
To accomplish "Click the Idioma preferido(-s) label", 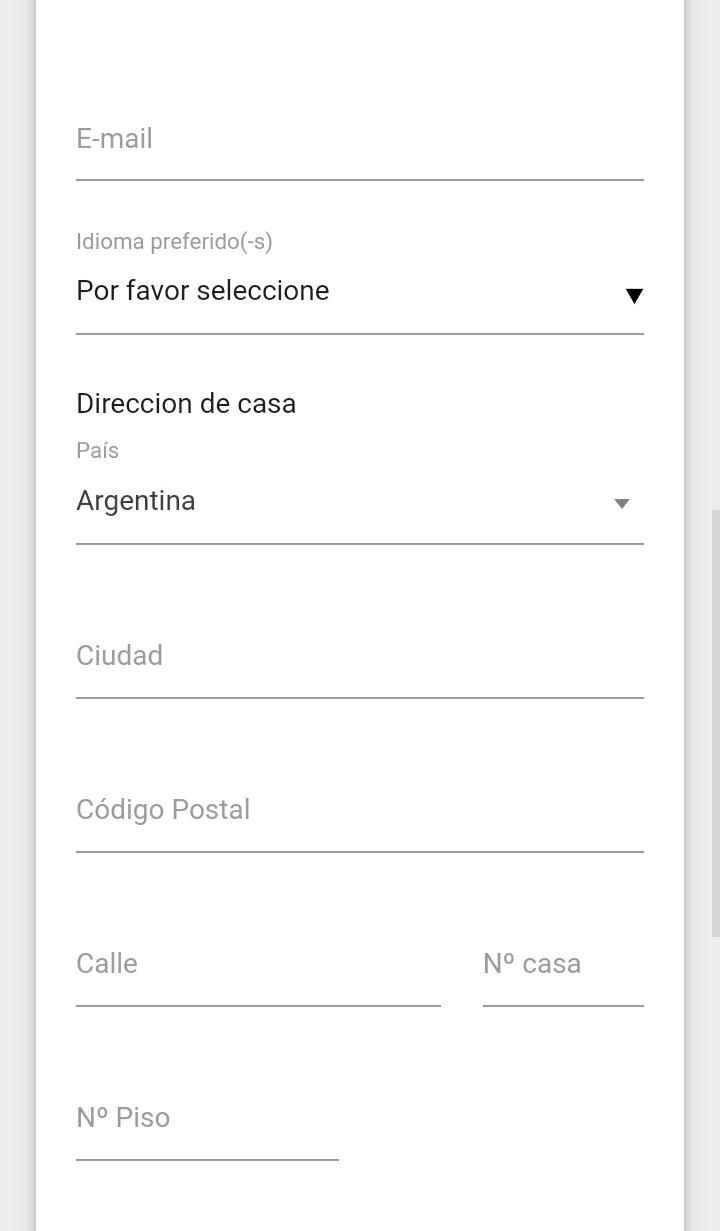I will click(x=174, y=242).
